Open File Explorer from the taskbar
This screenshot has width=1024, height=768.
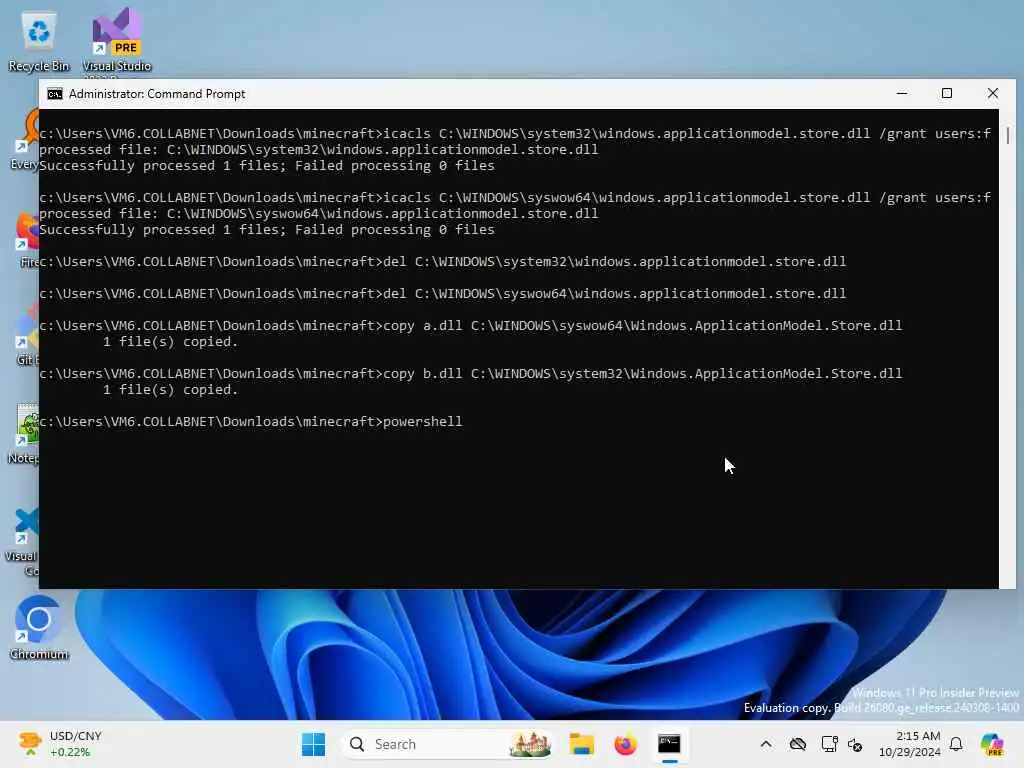pos(581,744)
